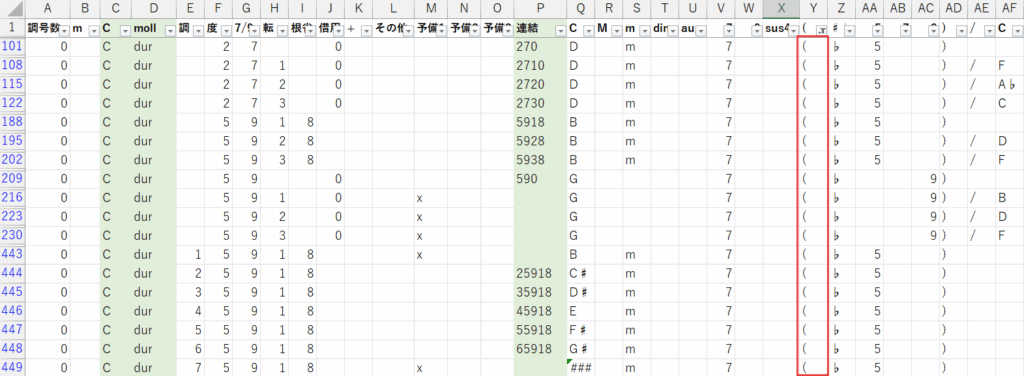1024x376 pixels.
Task: Click the D♯ cell in row 445
Action: click(x=581, y=292)
